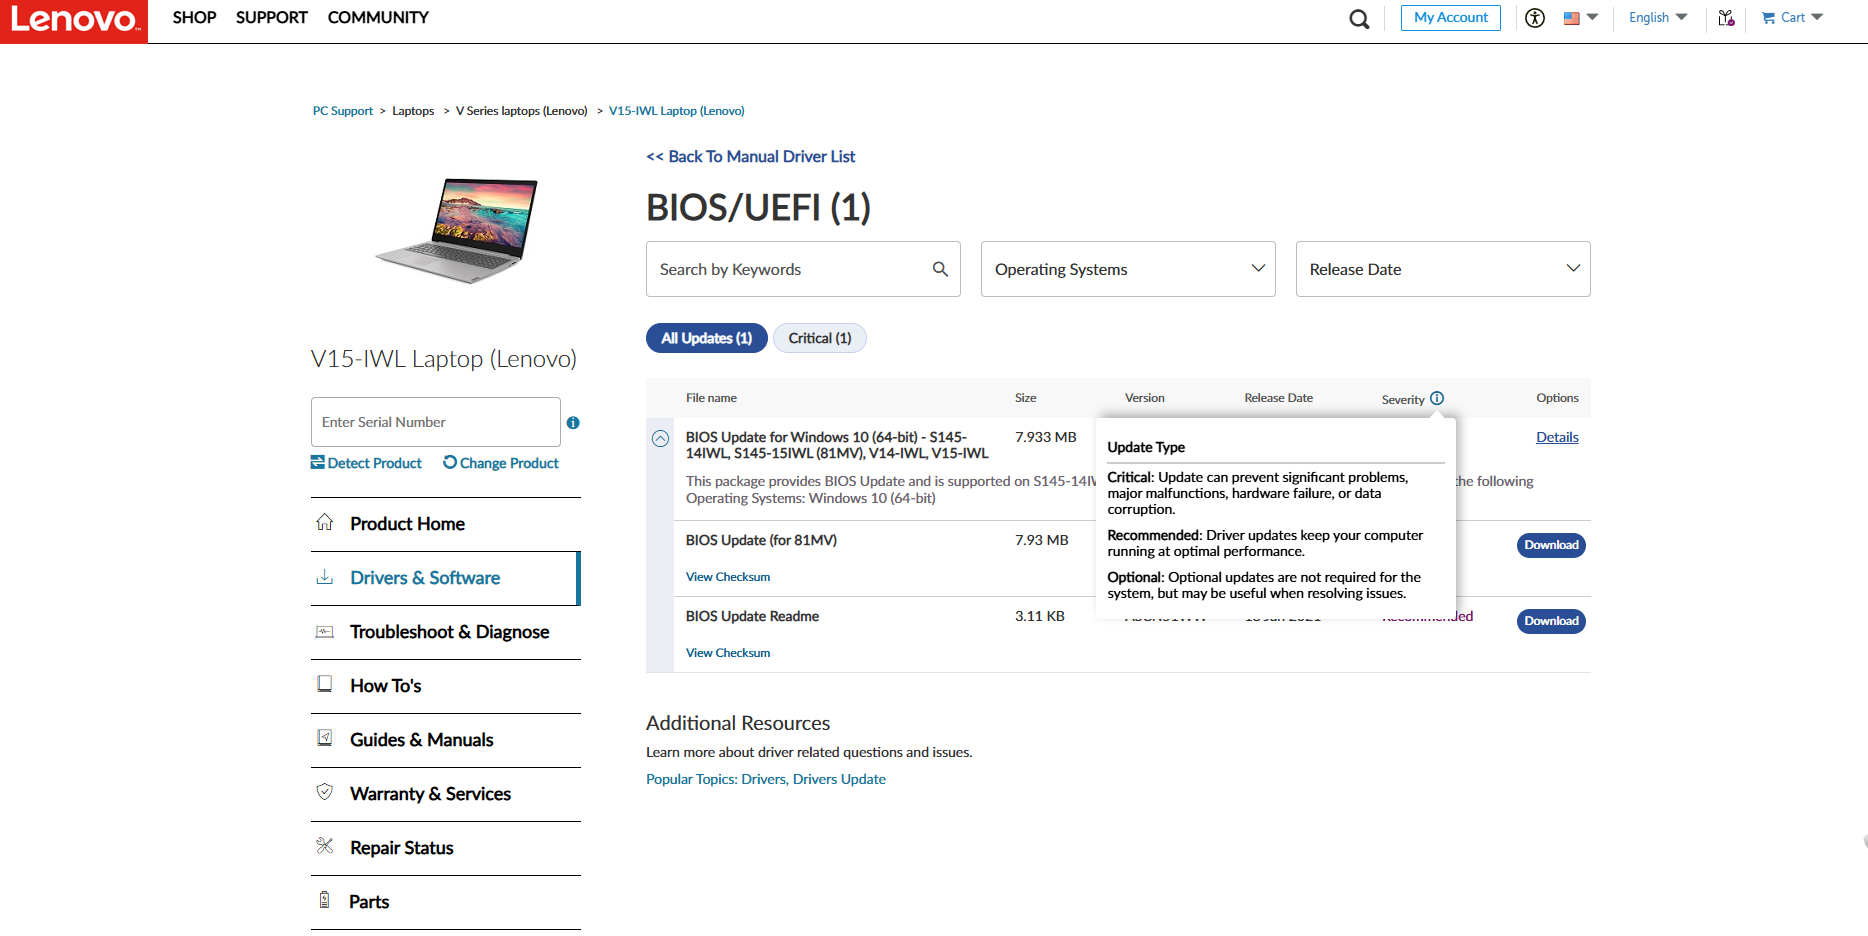Click the Parts icon in sidebar

pos(324,900)
